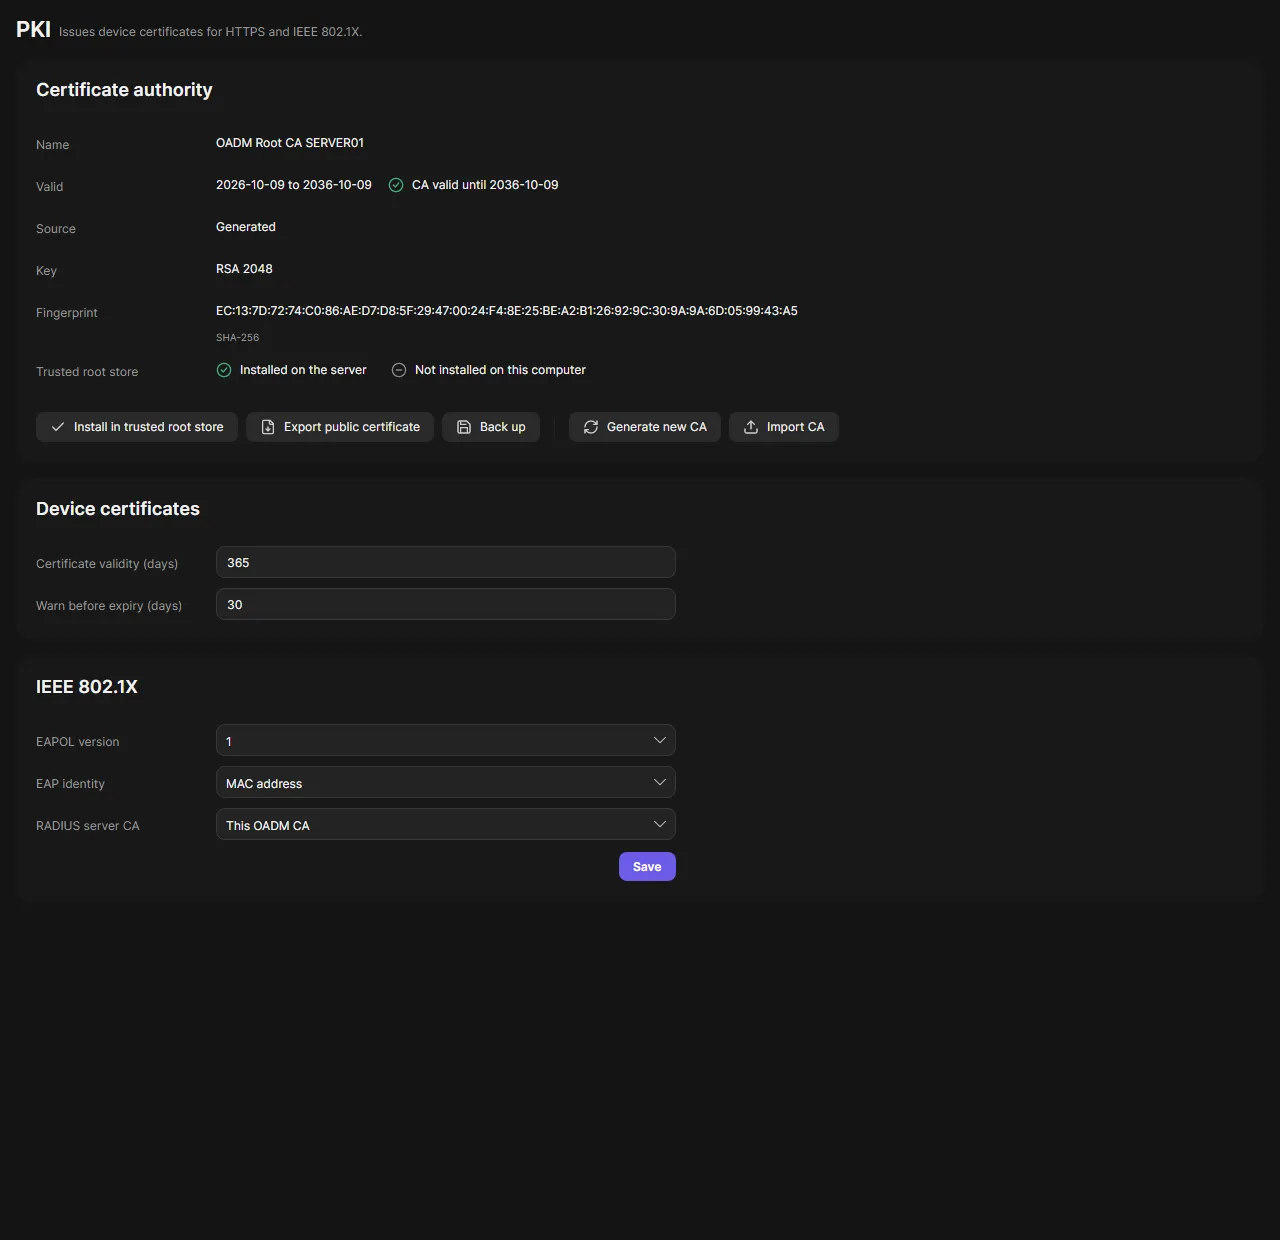
Task: Select the CA name OADM Root CA SERVER01
Action: 290,143
